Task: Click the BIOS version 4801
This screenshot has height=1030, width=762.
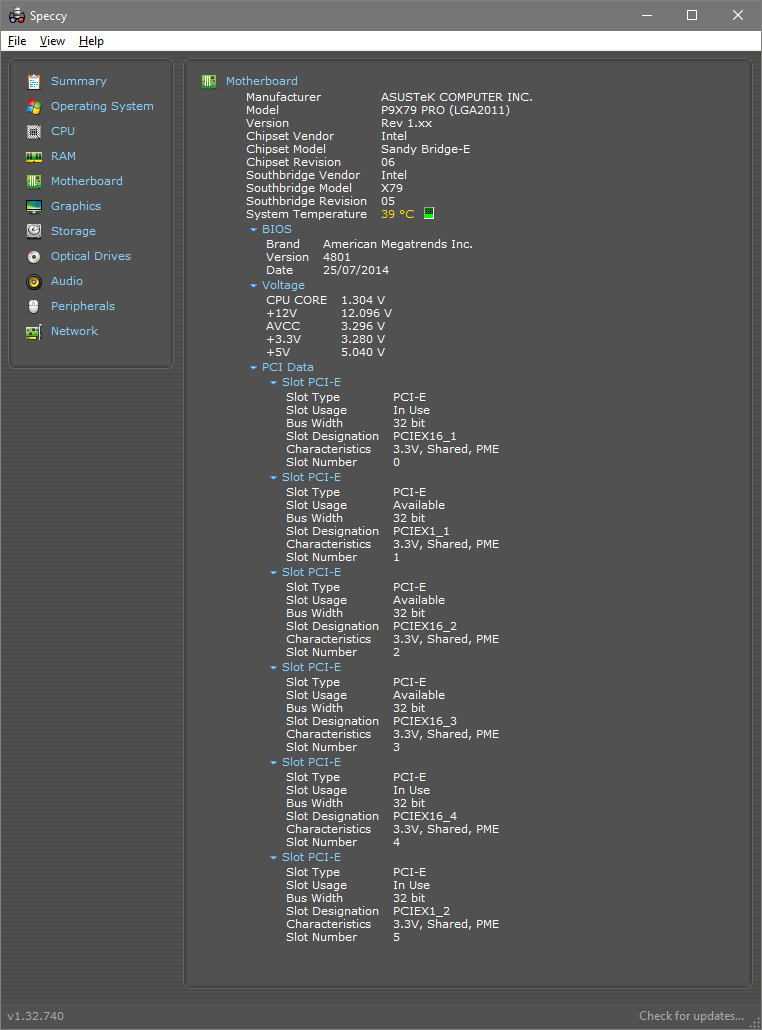Action: tap(336, 257)
